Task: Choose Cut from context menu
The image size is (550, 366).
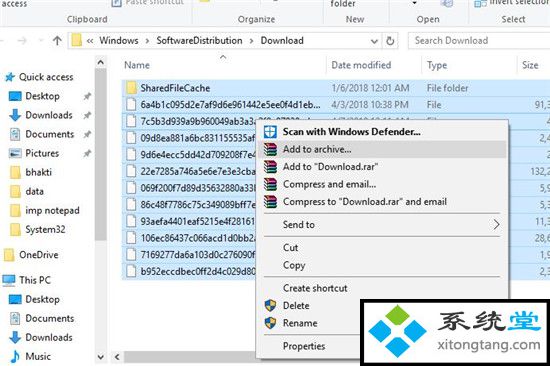Action: click(382, 248)
